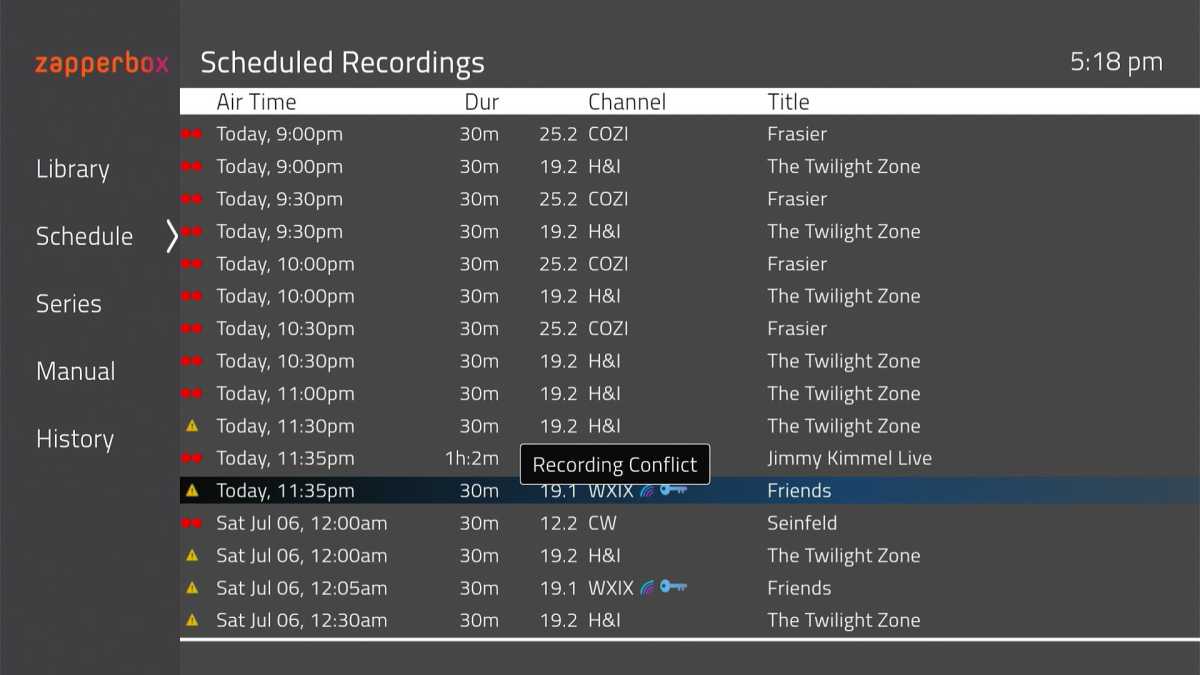Click the Scheduled Recordings heading
This screenshot has width=1200, height=675.
click(342, 62)
